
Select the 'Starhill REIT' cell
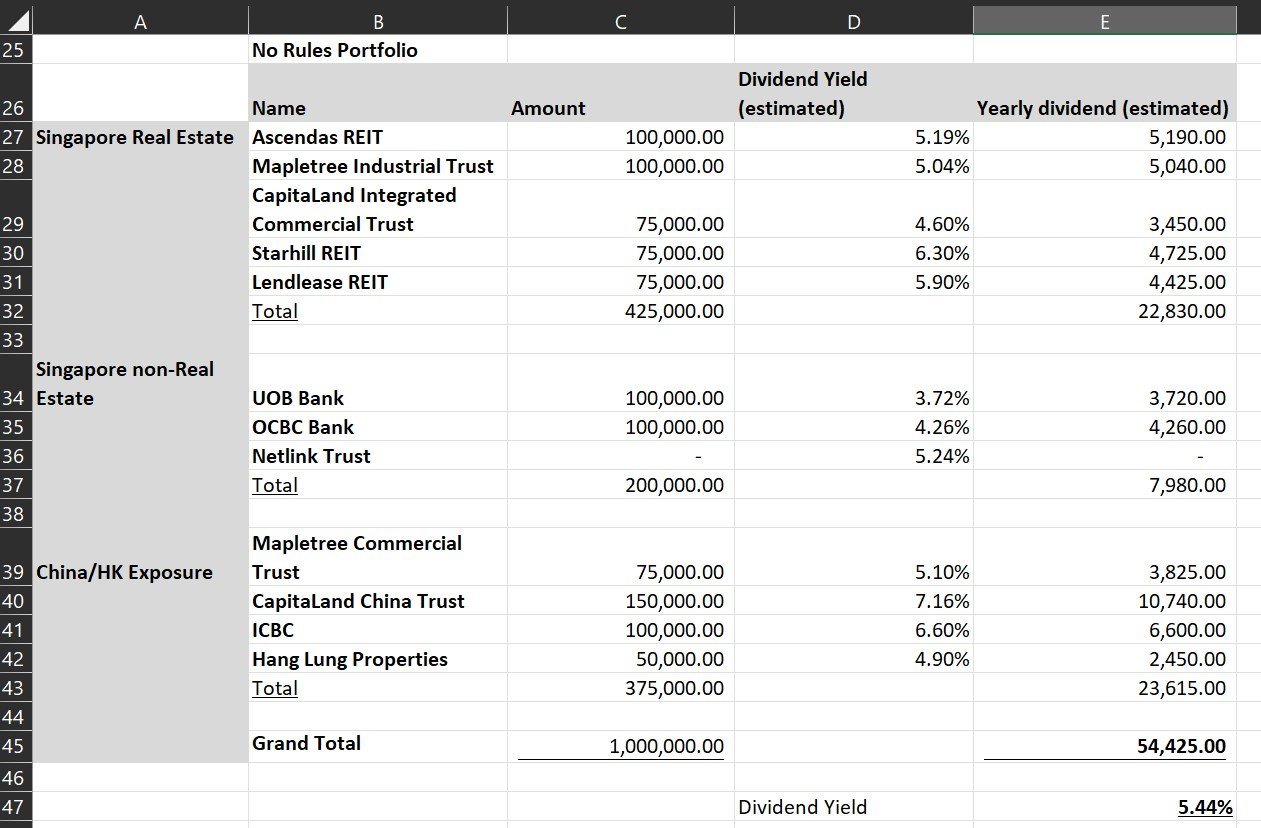378,254
